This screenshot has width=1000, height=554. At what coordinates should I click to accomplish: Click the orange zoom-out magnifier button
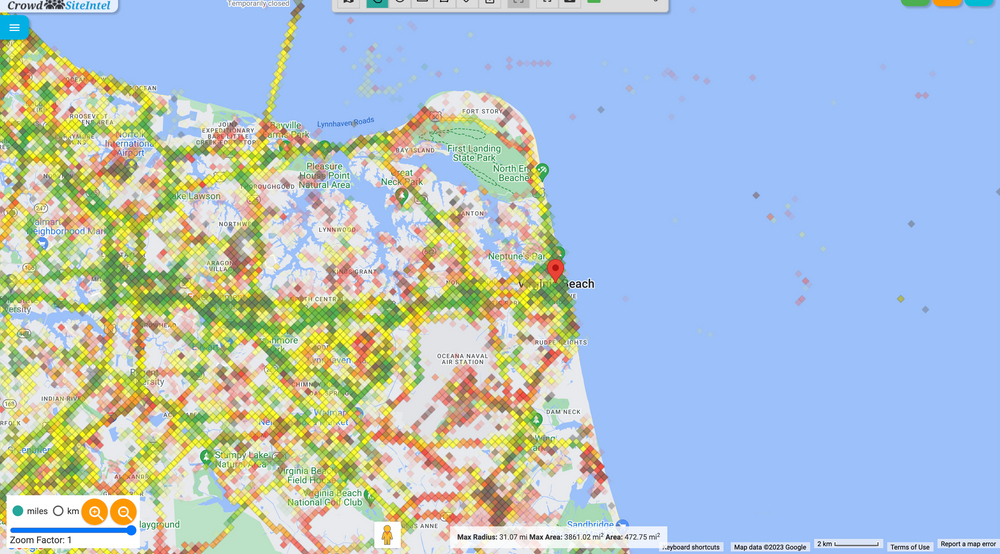point(124,512)
